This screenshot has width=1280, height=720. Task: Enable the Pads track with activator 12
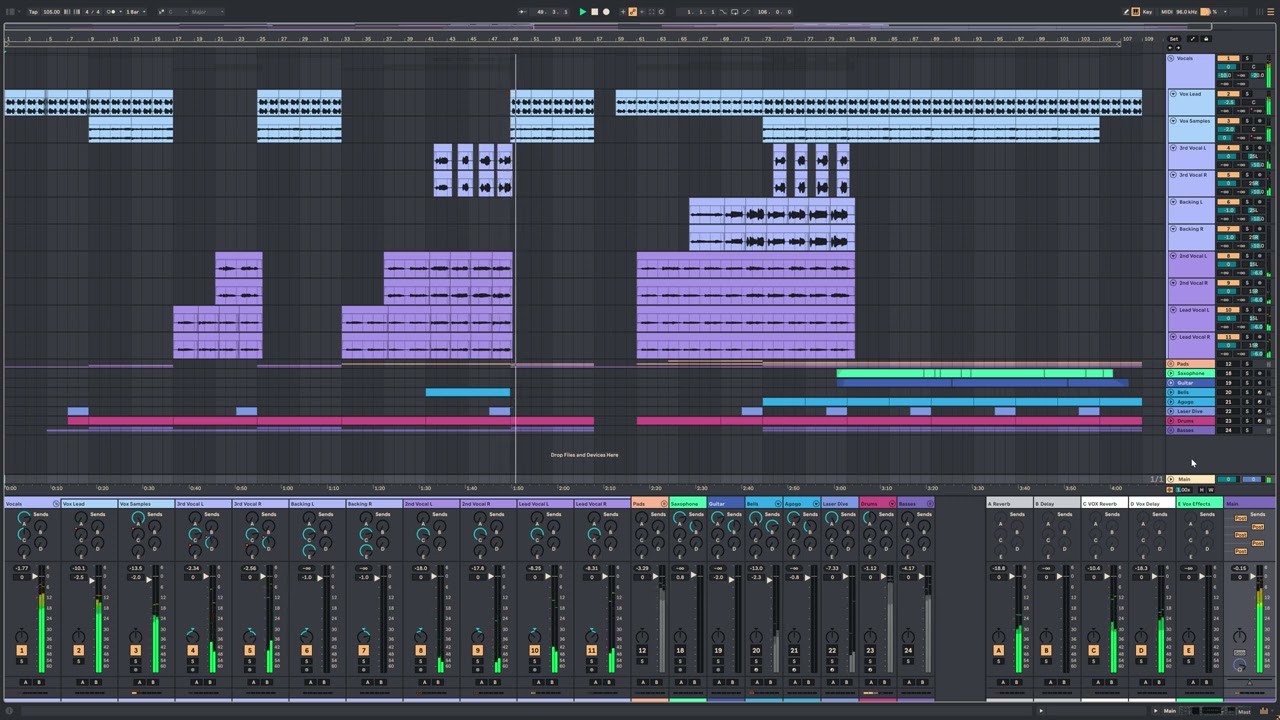coord(642,650)
